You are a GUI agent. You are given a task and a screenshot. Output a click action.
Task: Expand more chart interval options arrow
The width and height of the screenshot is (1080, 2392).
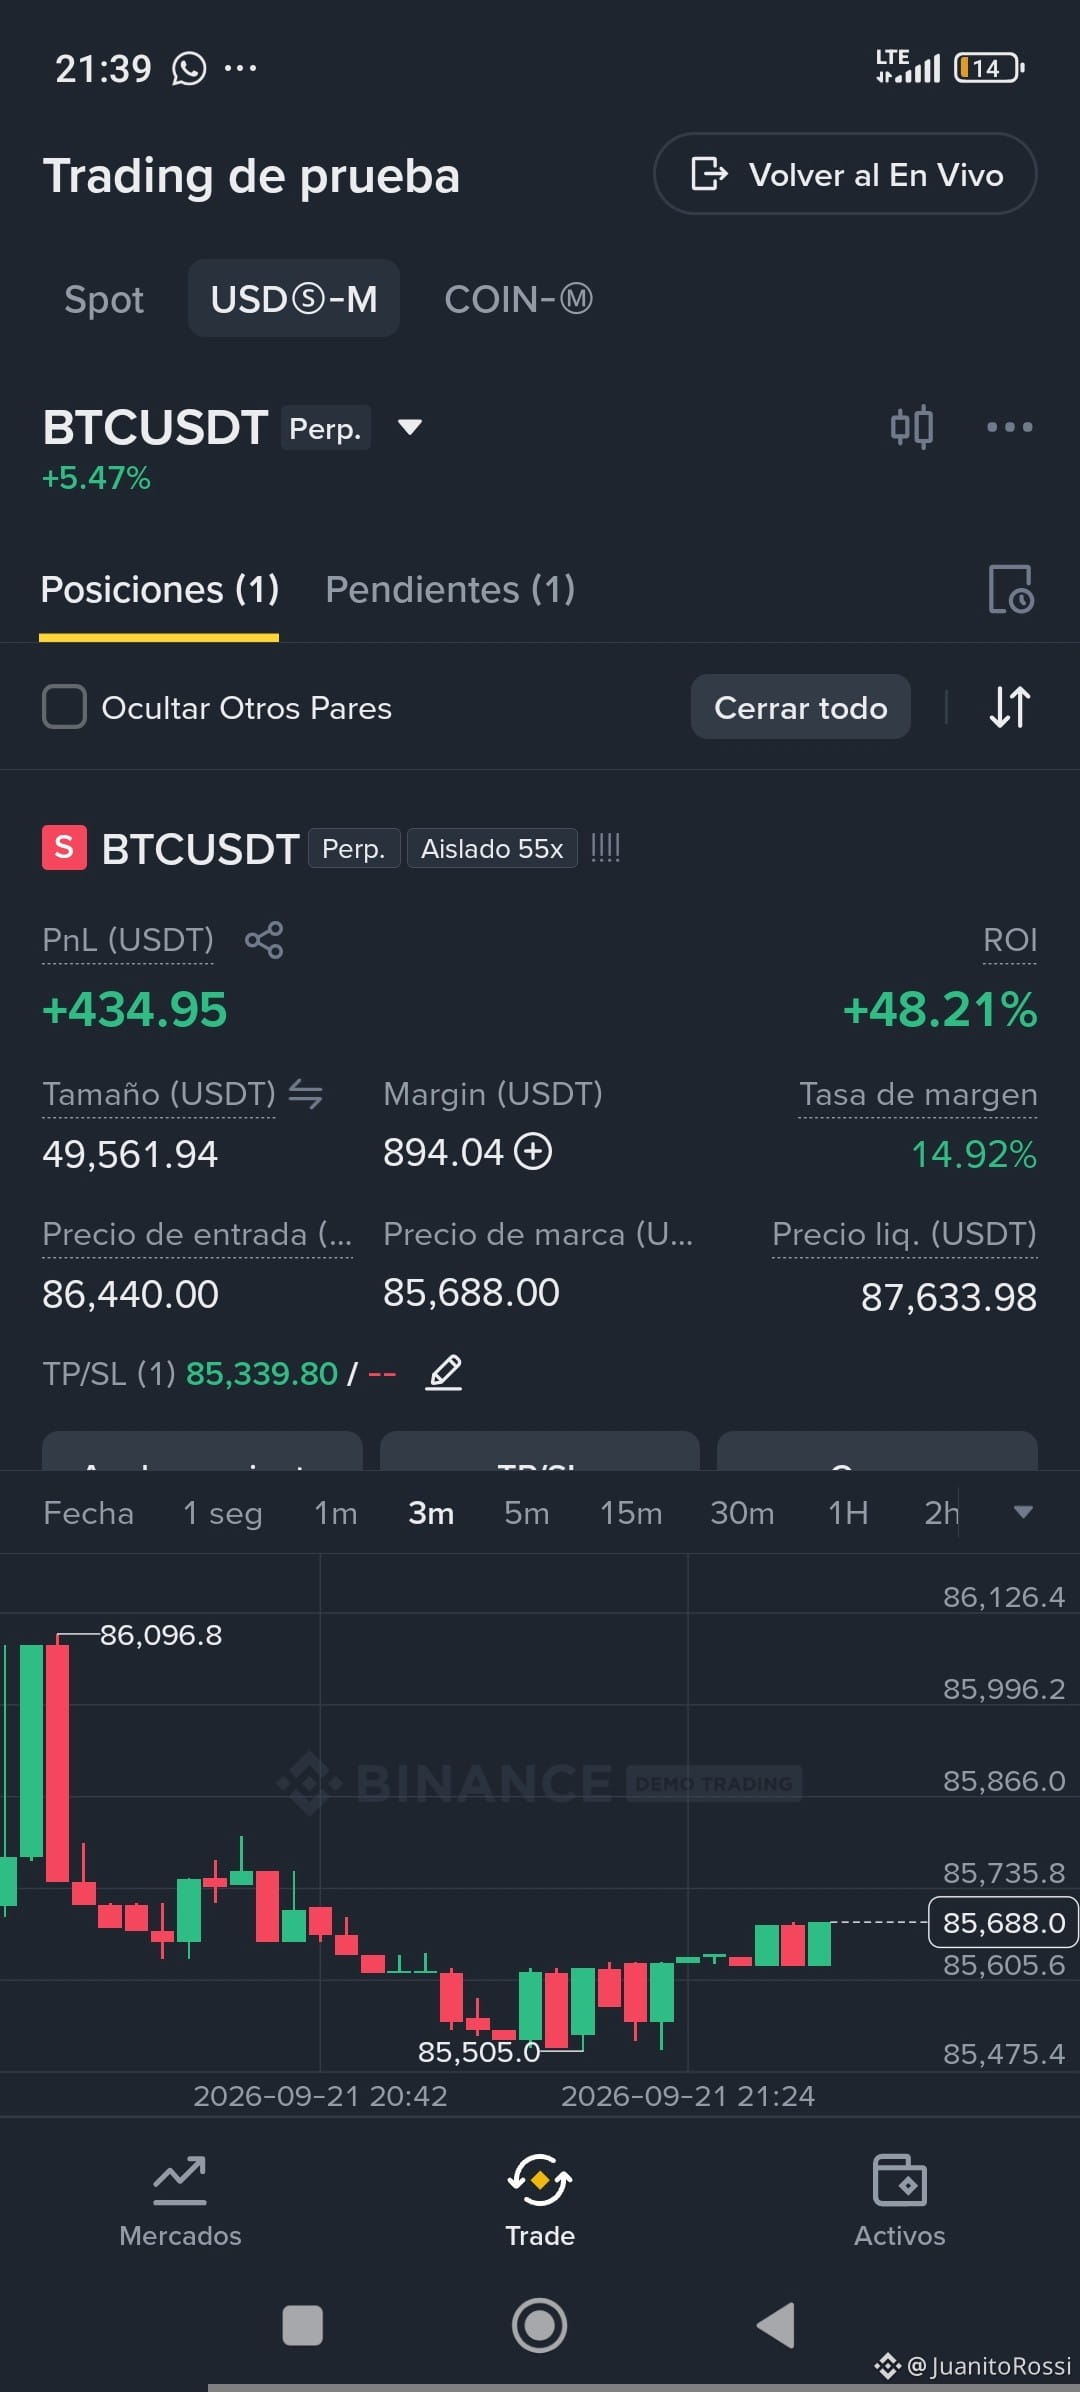point(1023,1512)
